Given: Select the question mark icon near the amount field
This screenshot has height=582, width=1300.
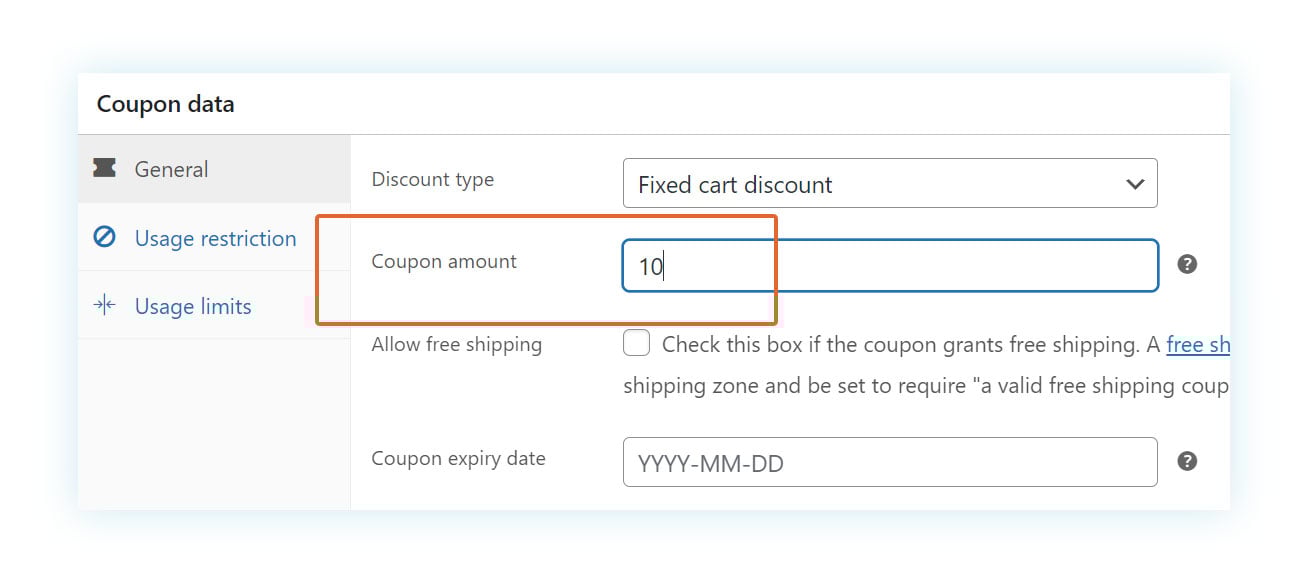Looking at the screenshot, I should (1187, 264).
